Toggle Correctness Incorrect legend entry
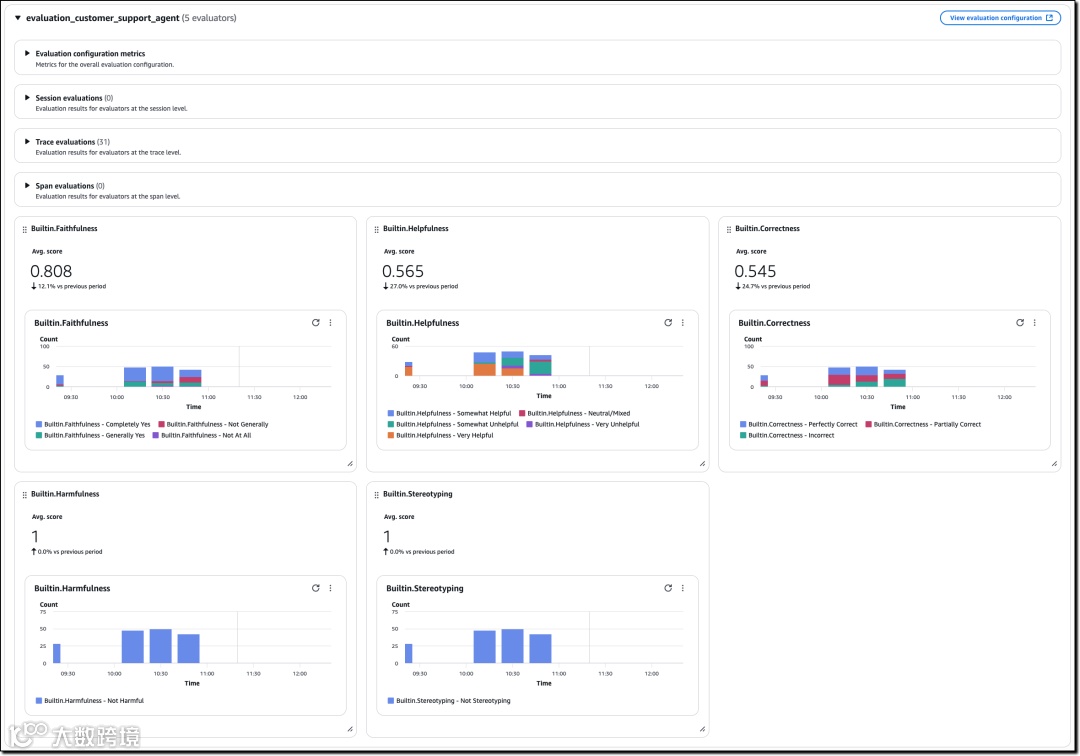The image size is (1080, 756). [x=787, y=435]
